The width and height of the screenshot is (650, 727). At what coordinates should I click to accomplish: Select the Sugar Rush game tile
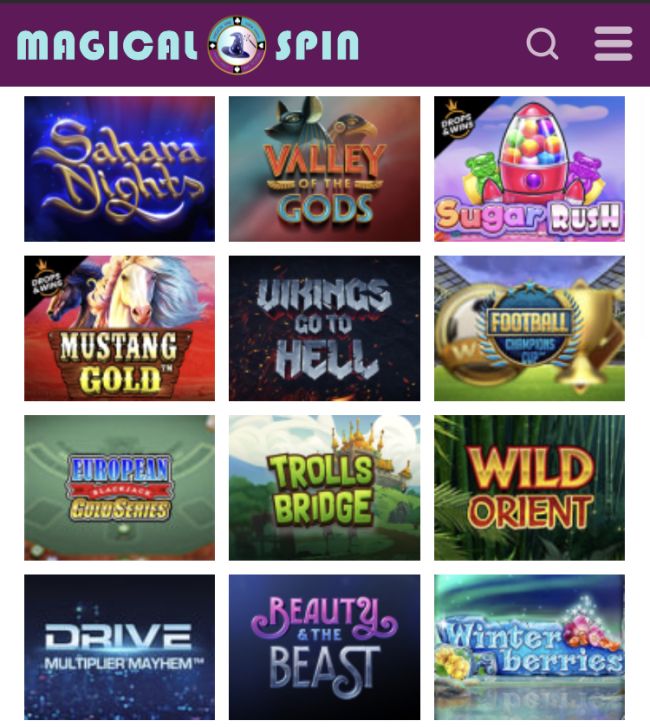point(529,169)
